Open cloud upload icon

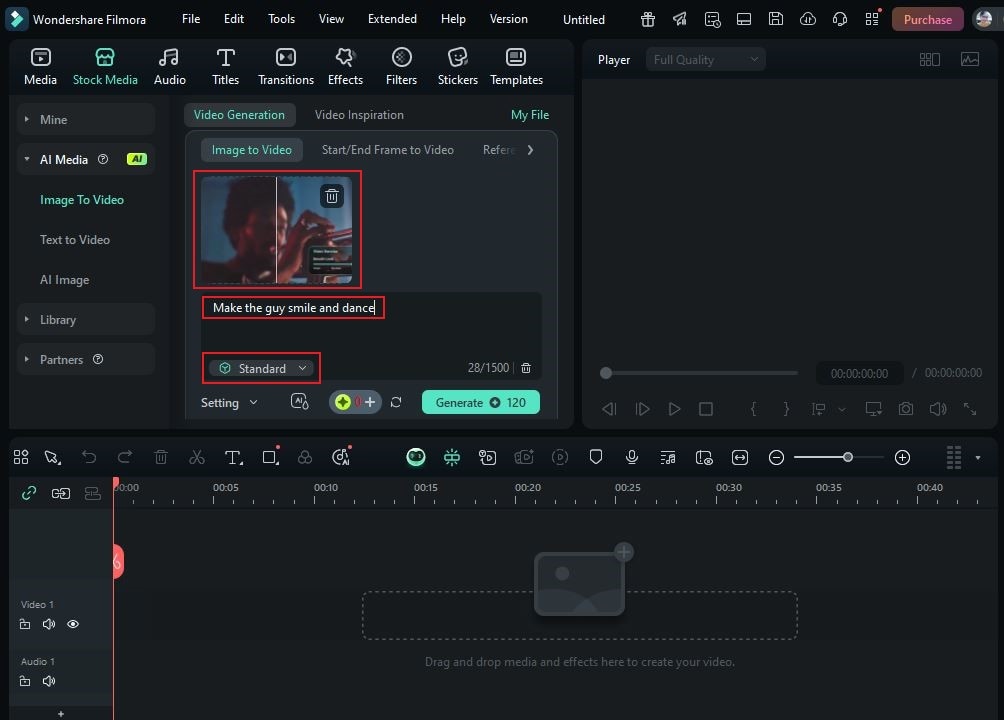click(x=807, y=19)
